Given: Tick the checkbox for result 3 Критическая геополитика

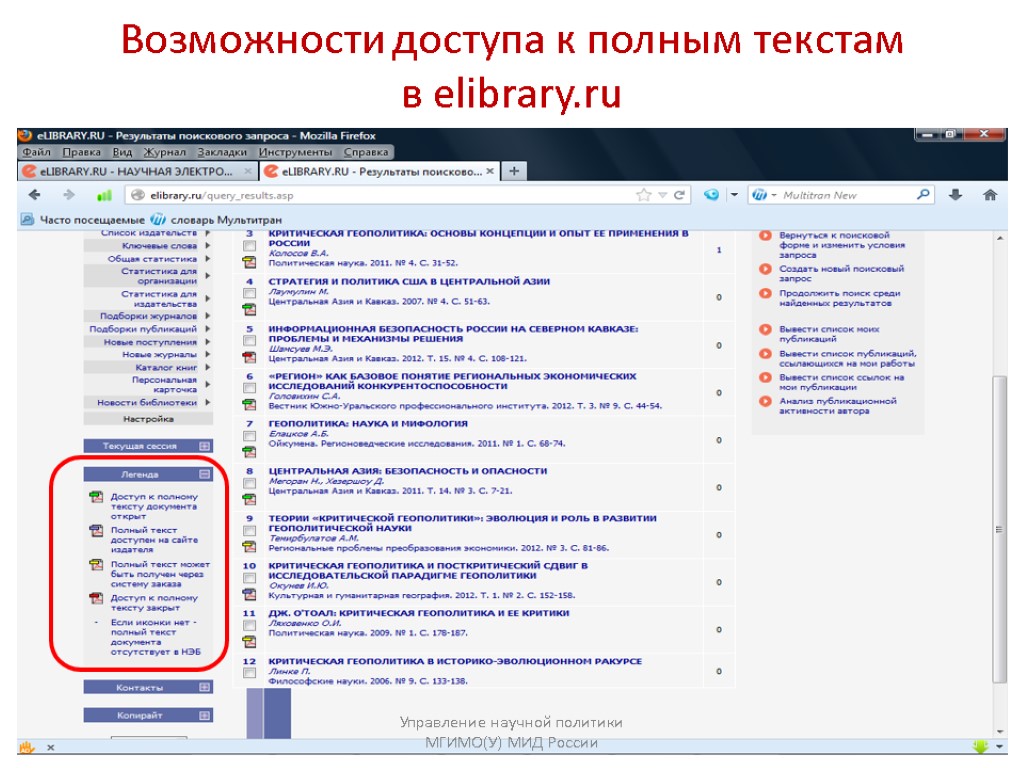Looking at the screenshot, I should 249,246.
